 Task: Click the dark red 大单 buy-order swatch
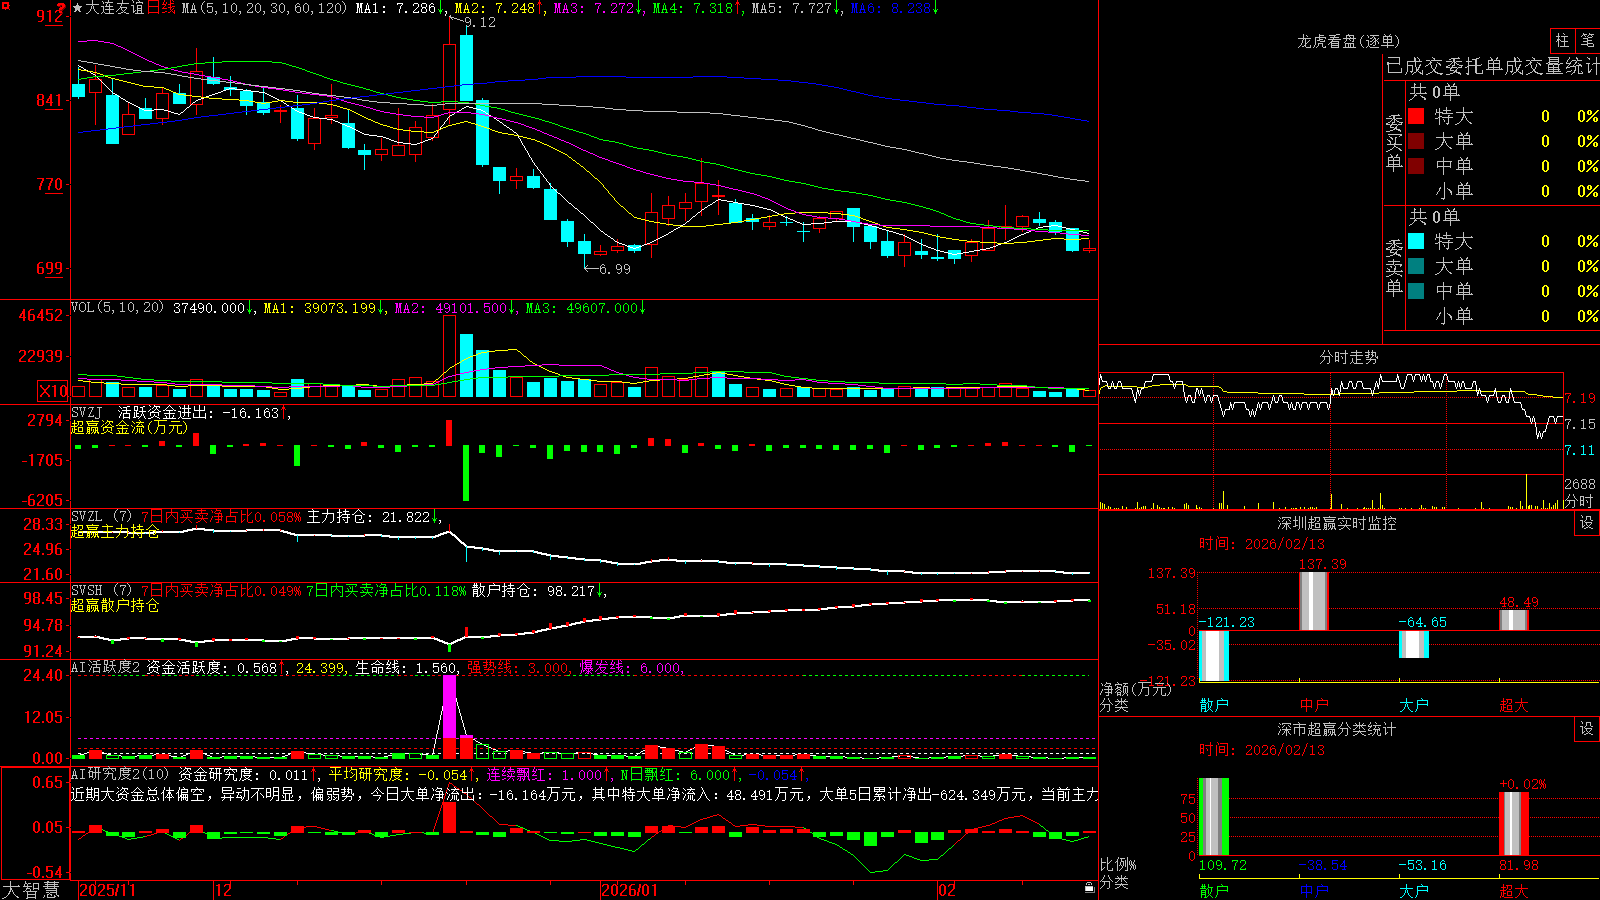click(1416, 141)
